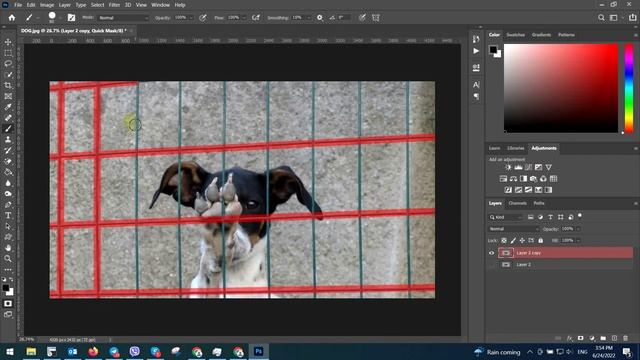The image size is (640, 360).
Task: Open Photoshop from the Windows taskbar
Action: pyautogui.click(x=258, y=351)
